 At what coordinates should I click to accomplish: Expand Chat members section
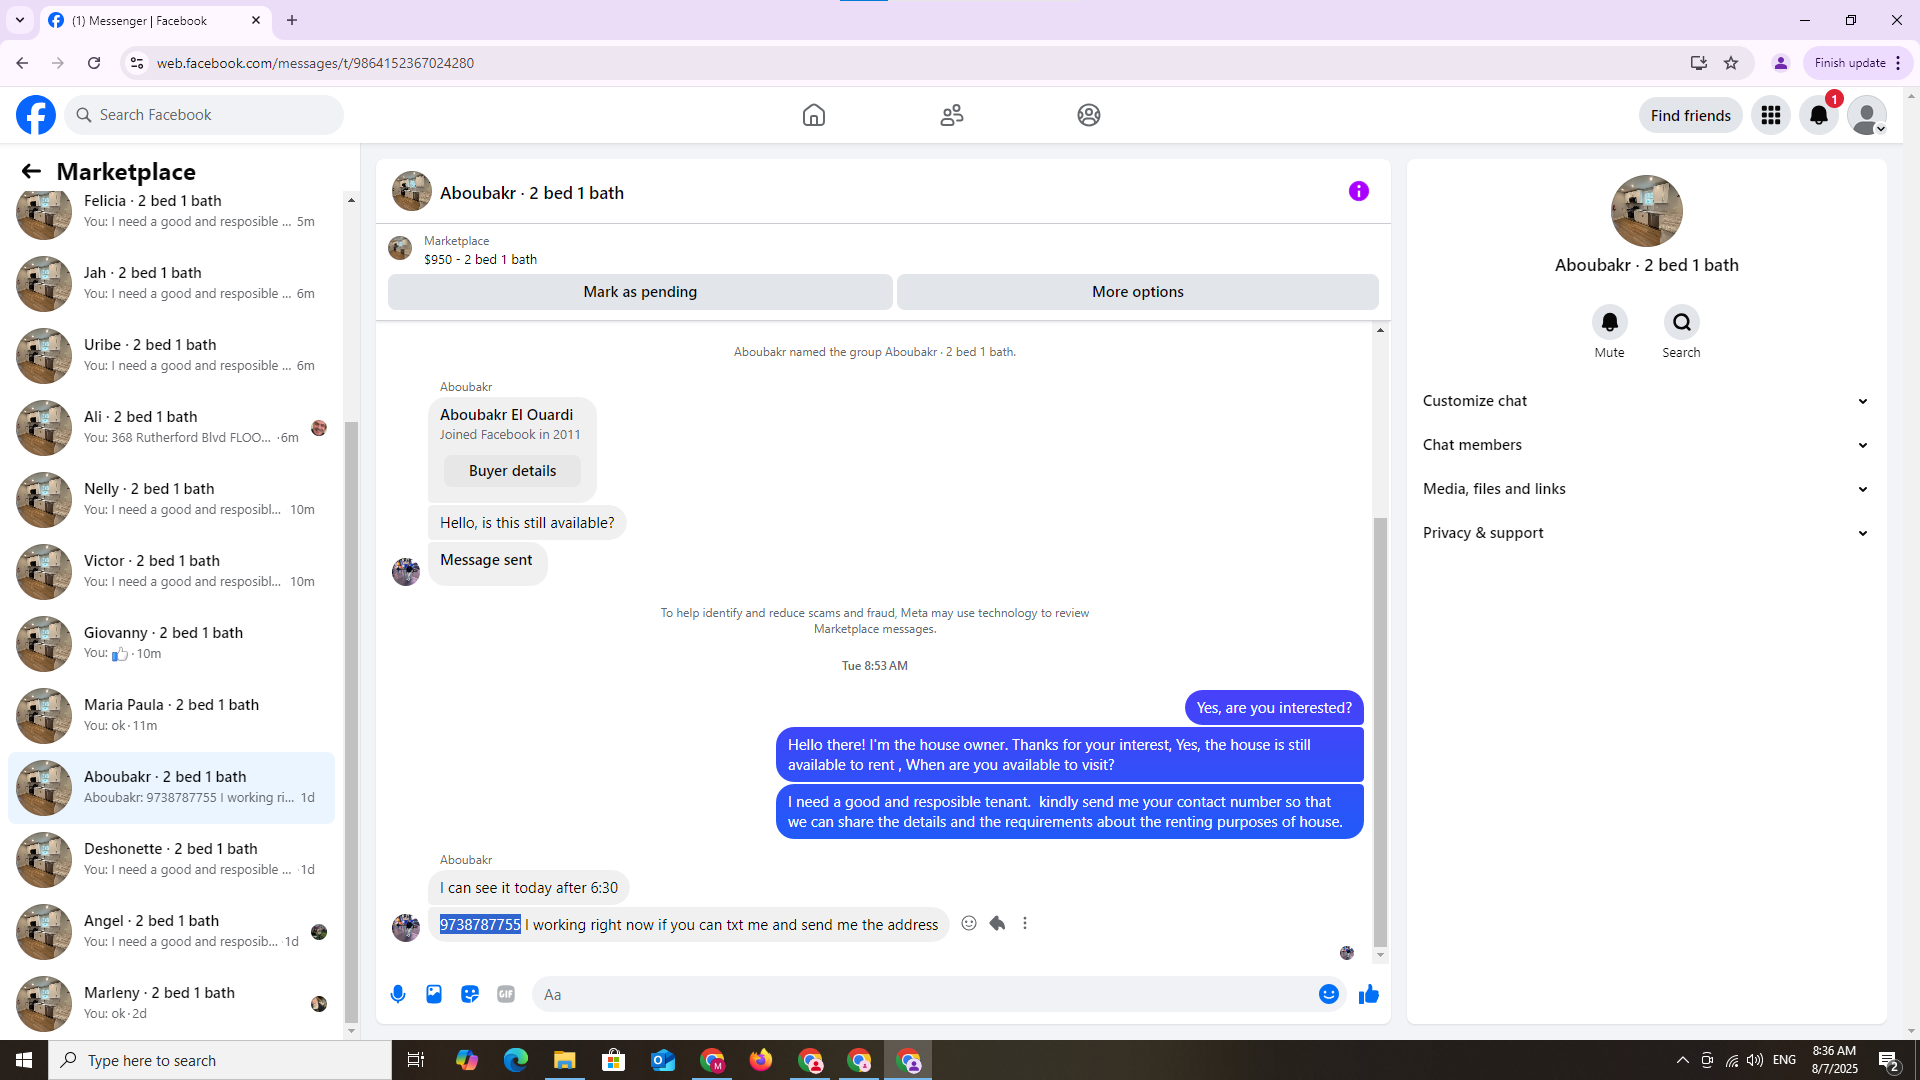[x=1646, y=445]
